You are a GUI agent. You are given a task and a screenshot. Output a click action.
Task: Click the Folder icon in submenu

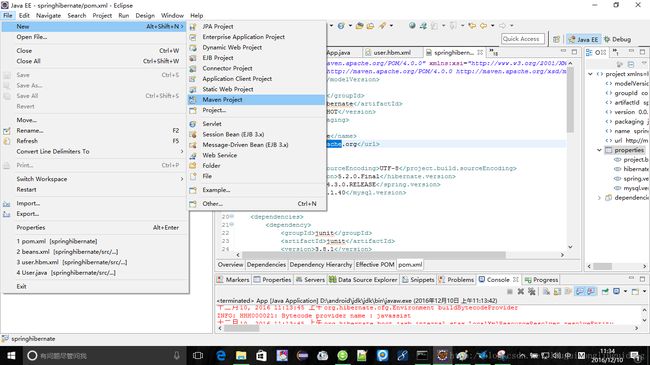tap(193, 165)
